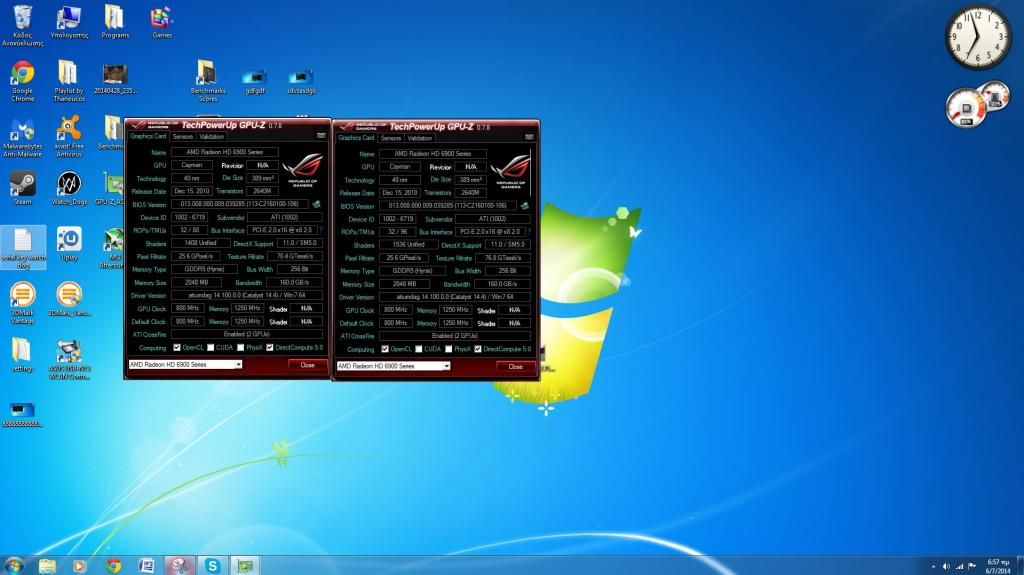Enable CUDA checkbox in left GPU-Z window
Viewport: 1024px width, 575px height.
coord(211,347)
